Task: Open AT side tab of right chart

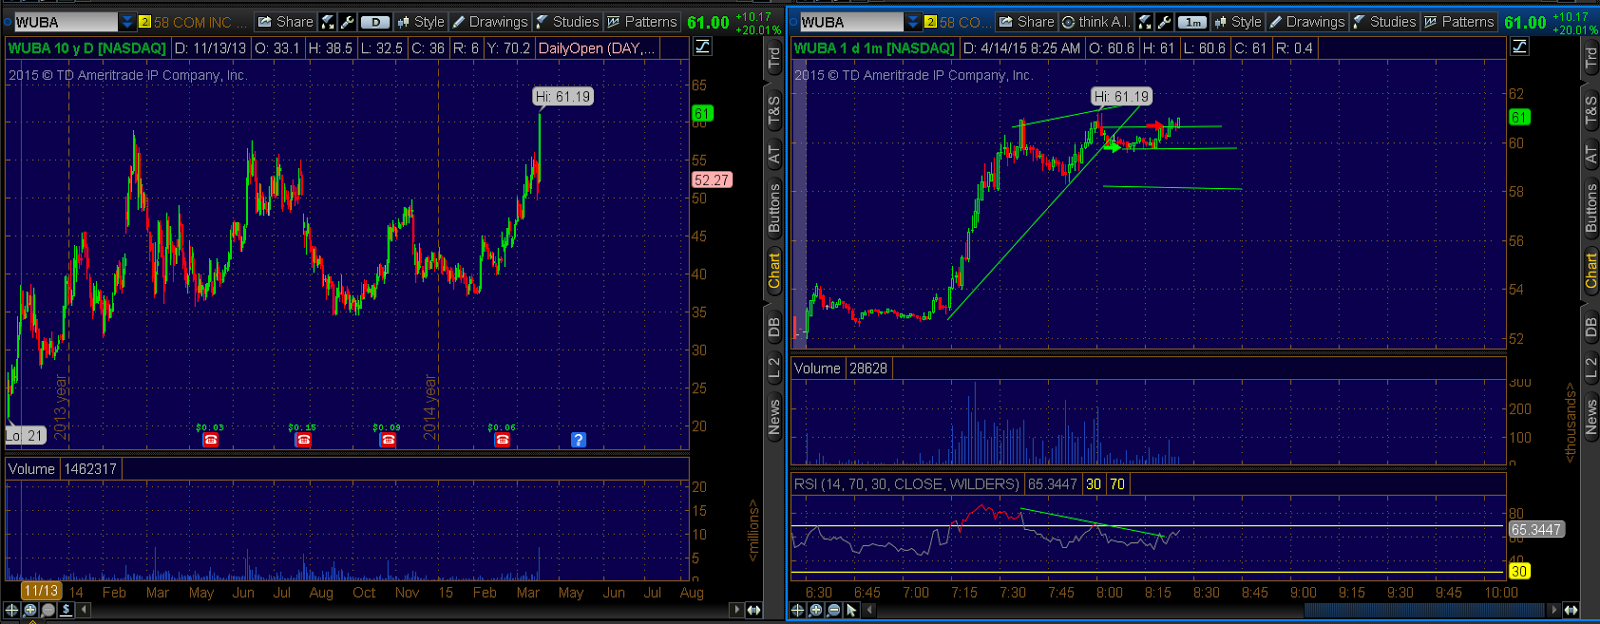Action: click(1591, 155)
